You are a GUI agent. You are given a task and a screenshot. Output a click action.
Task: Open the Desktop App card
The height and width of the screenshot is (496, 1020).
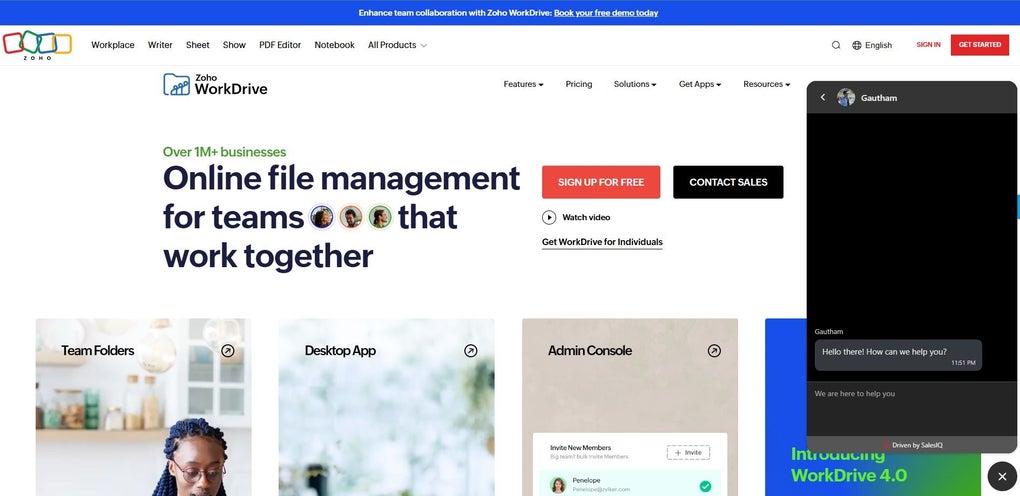click(386, 407)
